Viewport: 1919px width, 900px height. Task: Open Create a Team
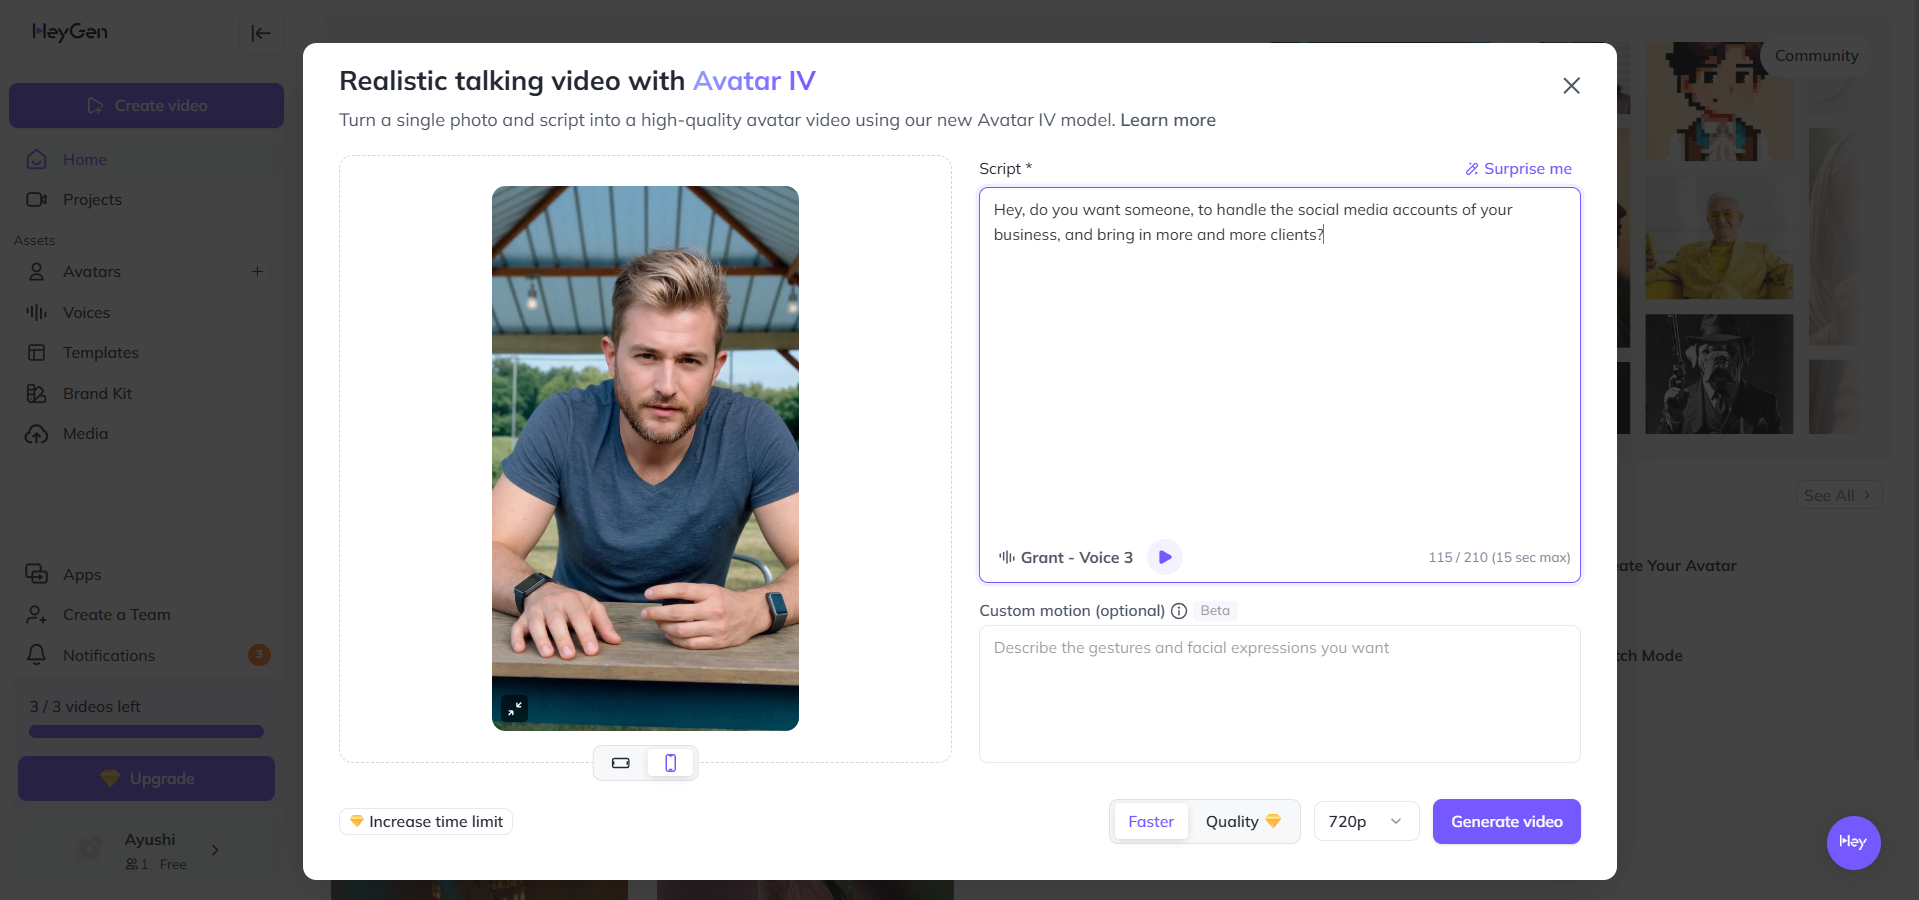(x=146, y=615)
